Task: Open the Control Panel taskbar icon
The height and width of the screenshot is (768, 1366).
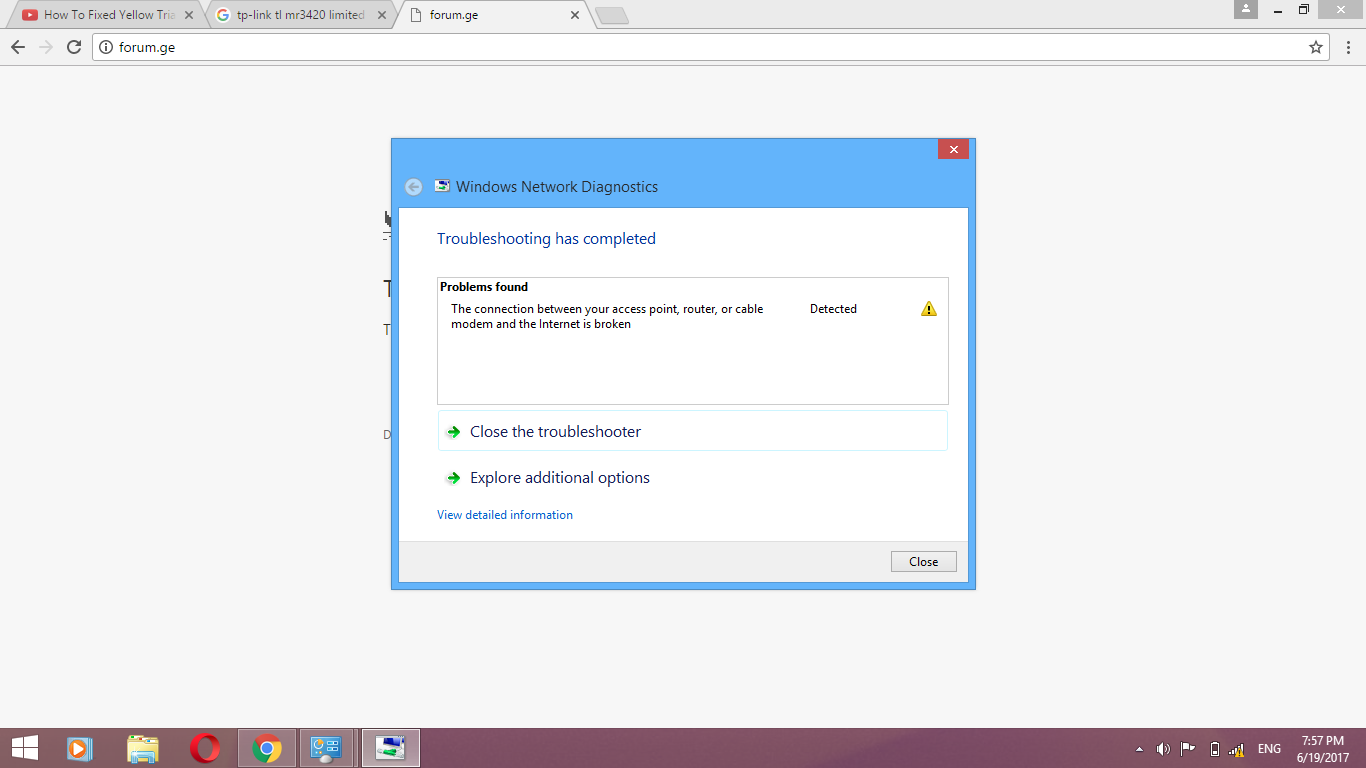Action: (x=327, y=748)
